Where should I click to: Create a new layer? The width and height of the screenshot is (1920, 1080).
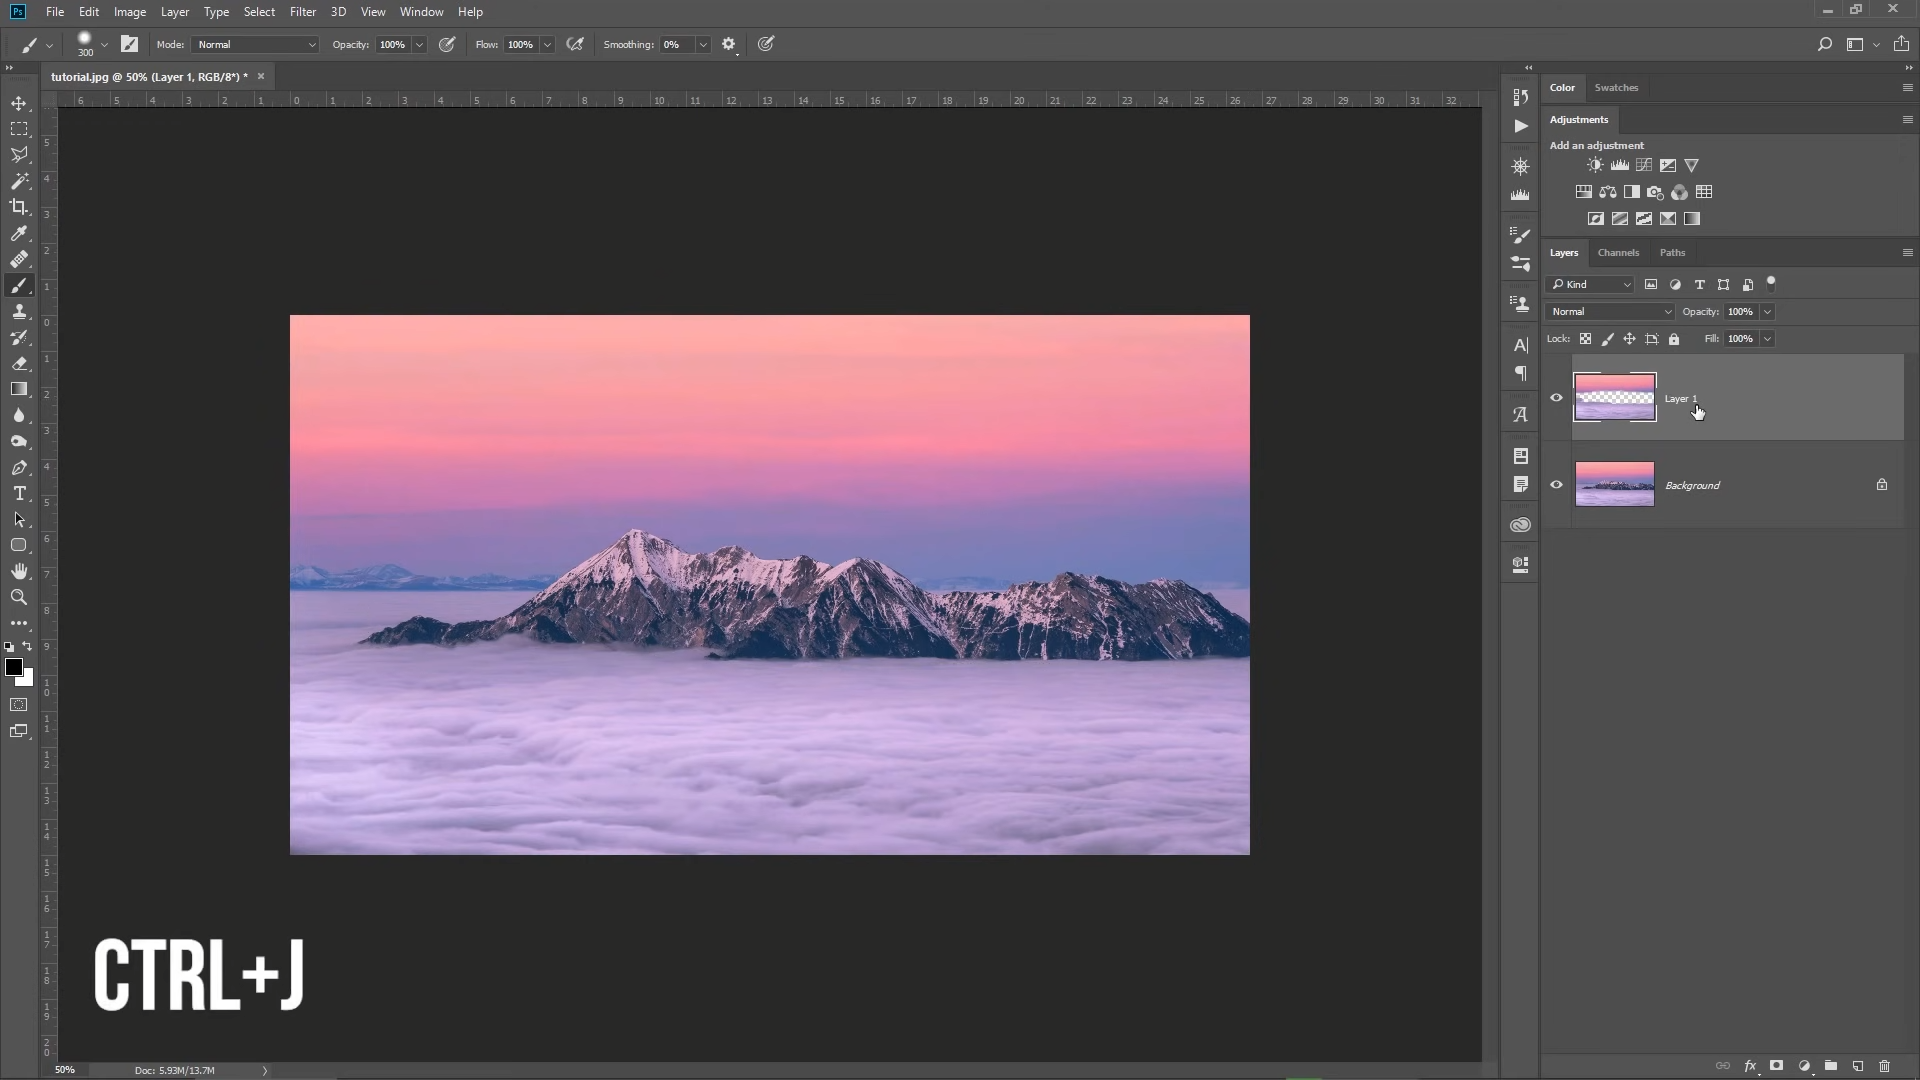coord(1856,1066)
